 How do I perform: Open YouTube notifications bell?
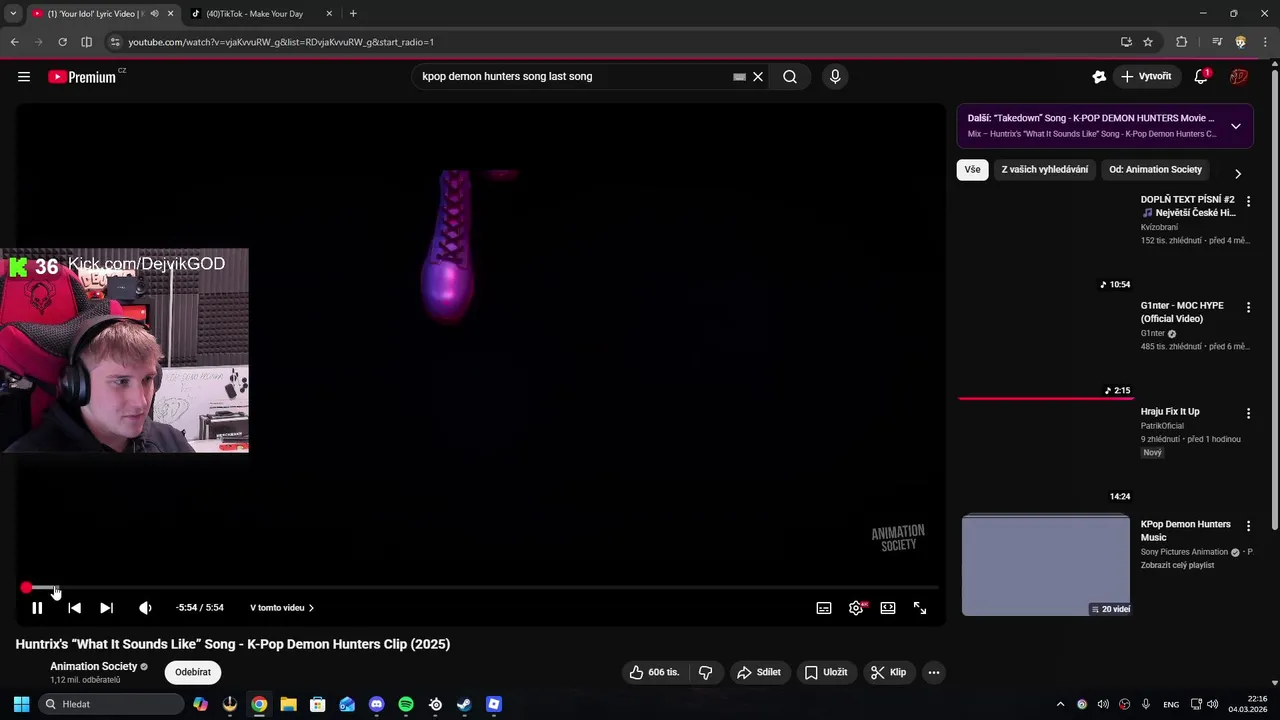pyautogui.click(x=1202, y=77)
